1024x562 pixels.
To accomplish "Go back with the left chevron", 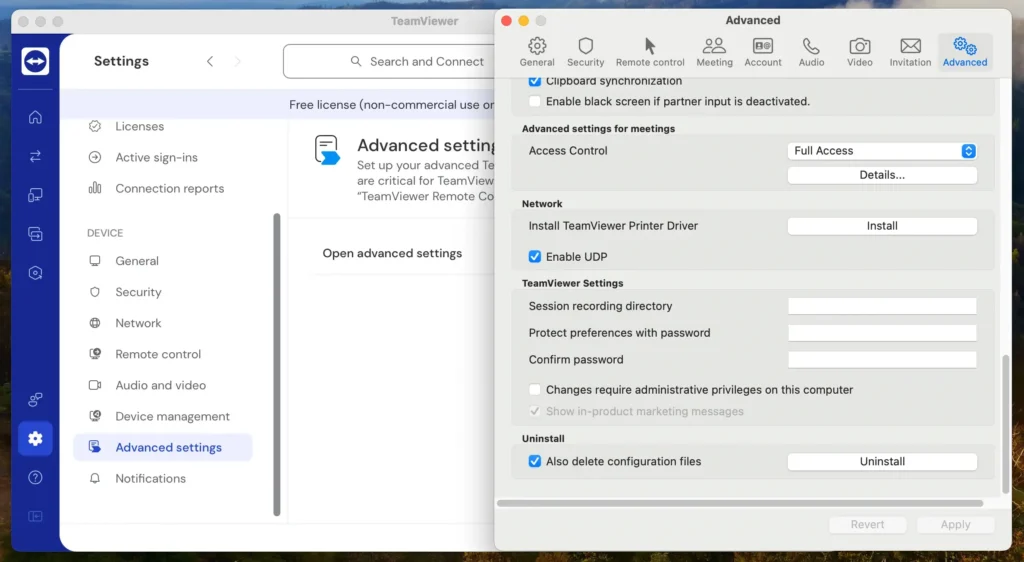I will (210, 61).
